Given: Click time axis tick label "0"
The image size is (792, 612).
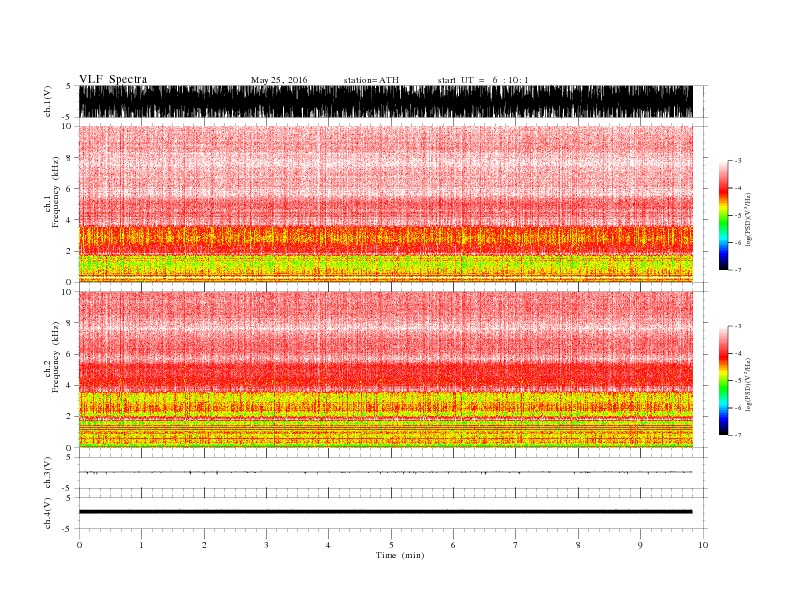Looking at the screenshot, I should click(79, 545).
